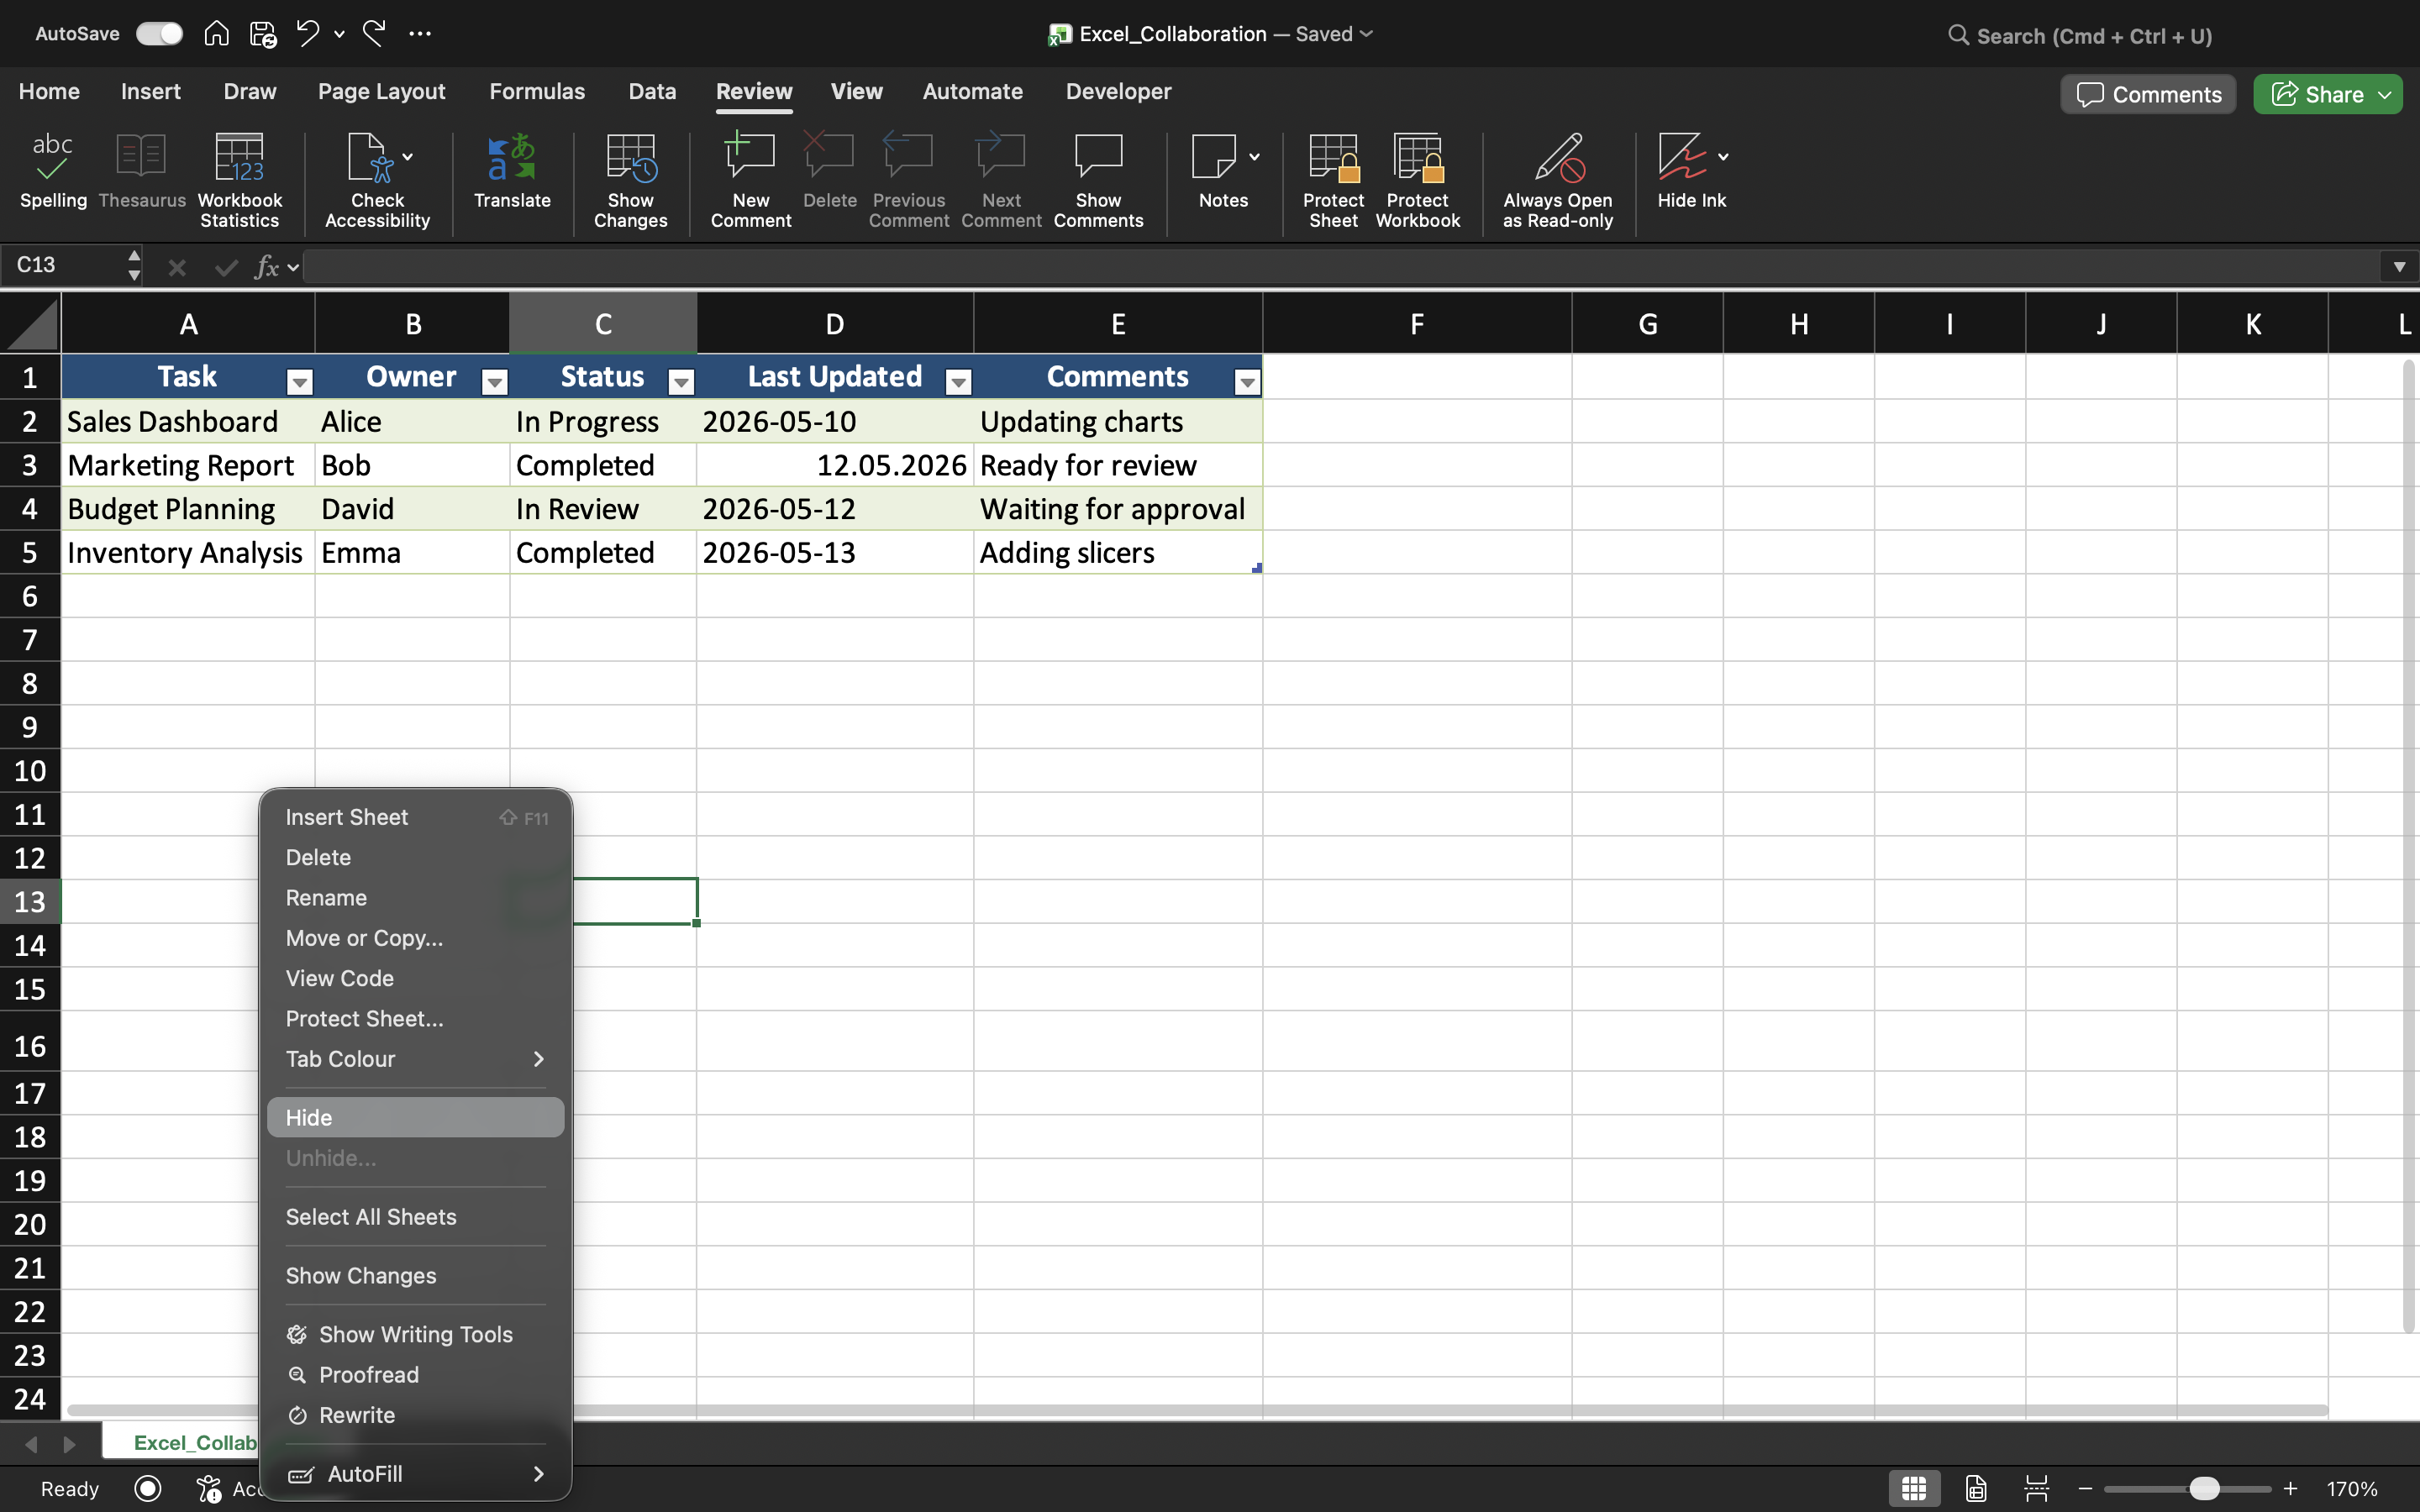Expand the Check Accessibility dropdown arrow
The width and height of the screenshot is (2420, 1512).
408,157
